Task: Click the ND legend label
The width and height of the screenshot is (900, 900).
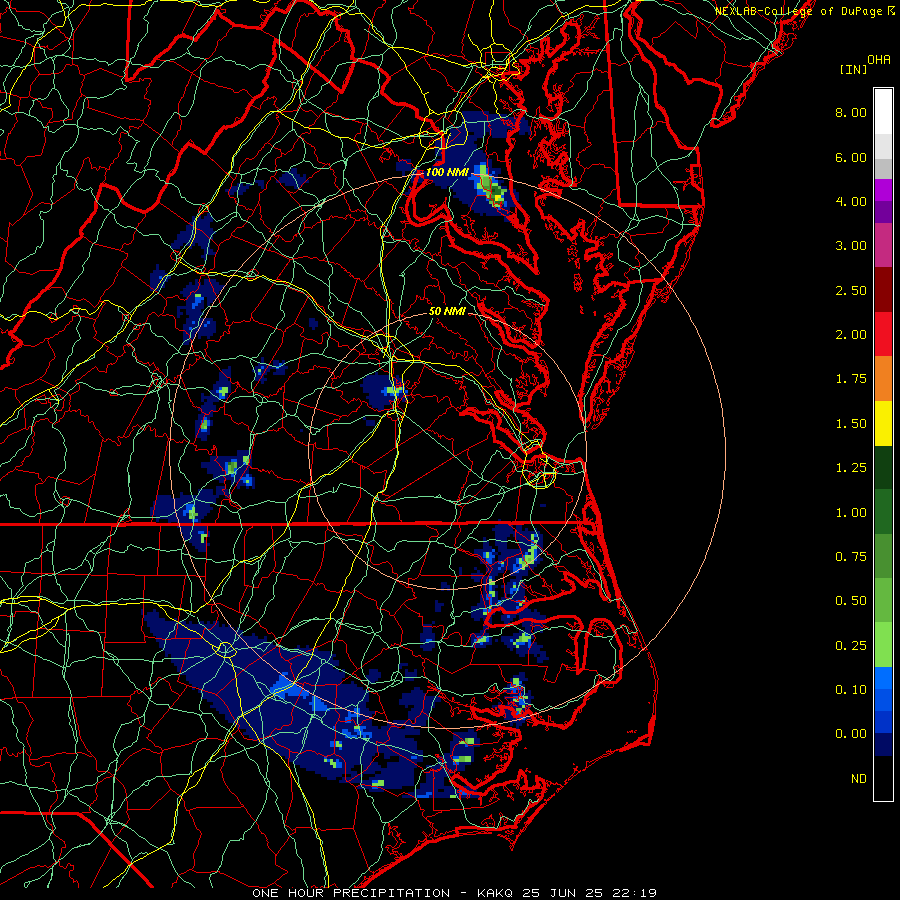Action: 859,779
